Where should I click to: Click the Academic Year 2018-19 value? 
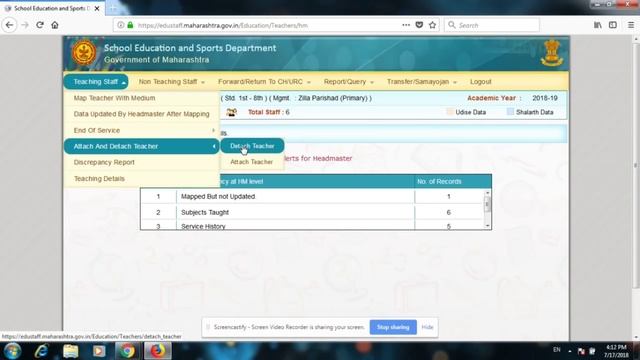[x=544, y=98]
